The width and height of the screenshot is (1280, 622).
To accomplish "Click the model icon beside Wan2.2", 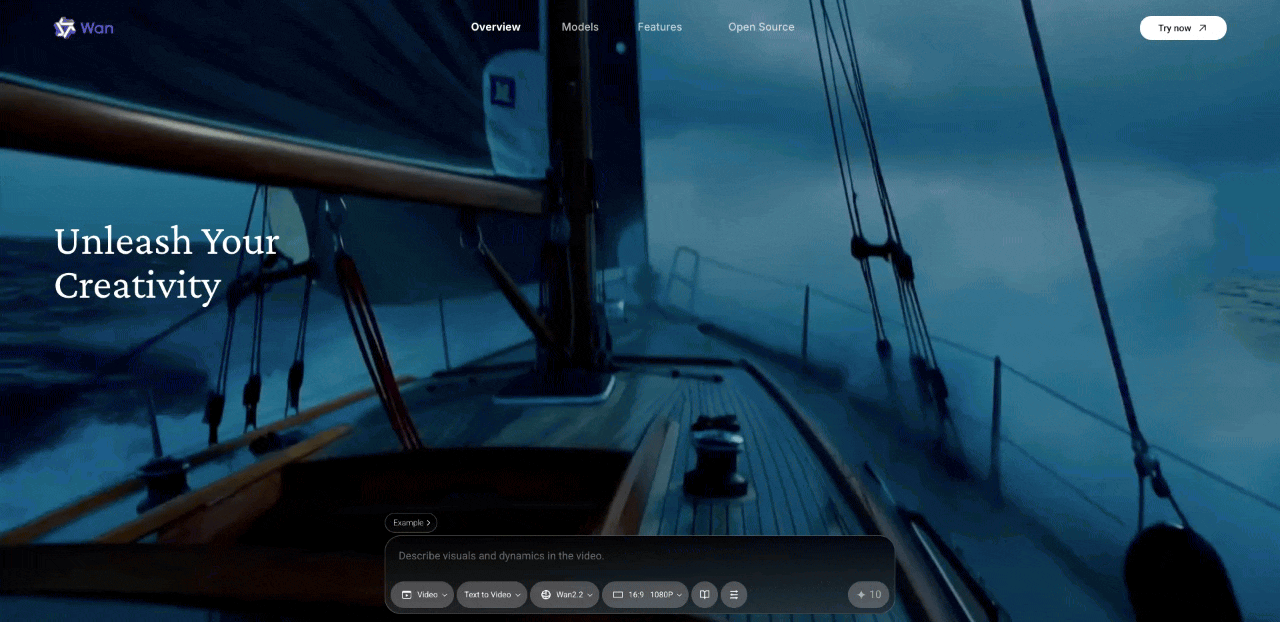I will [x=546, y=595].
